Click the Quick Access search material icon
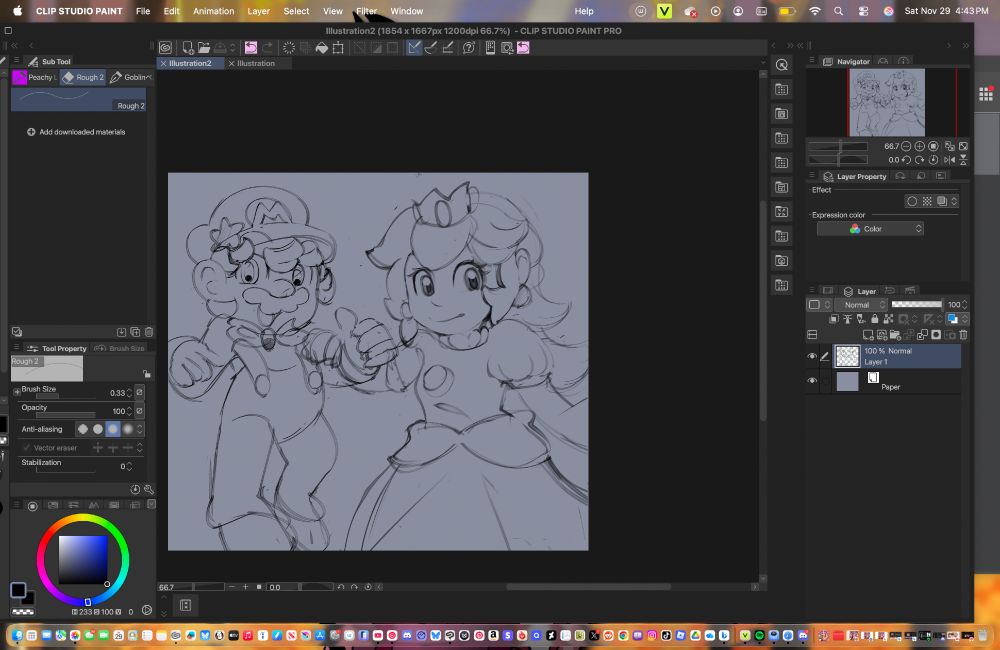The image size is (1000, 650). [782, 65]
